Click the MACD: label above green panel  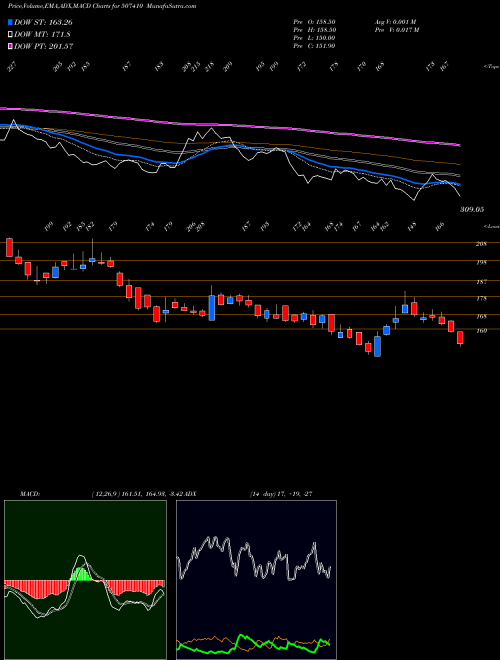click(30, 494)
